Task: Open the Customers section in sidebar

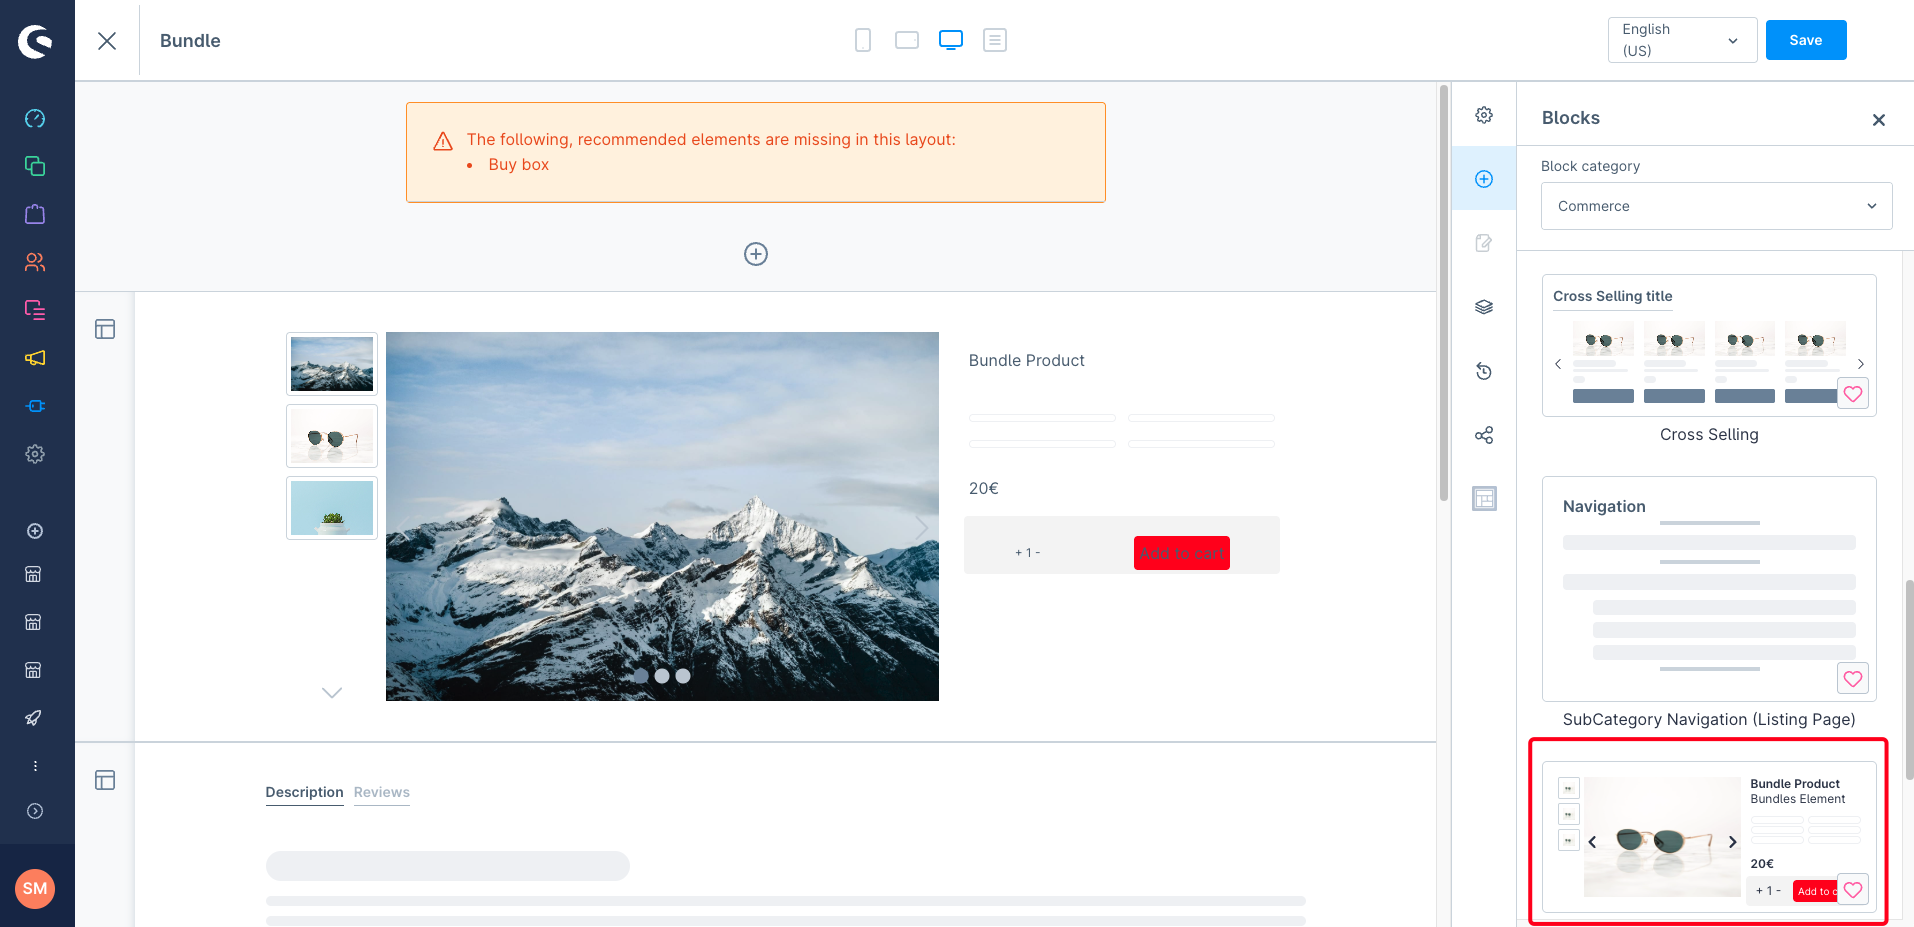Action: click(x=35, y=262)
